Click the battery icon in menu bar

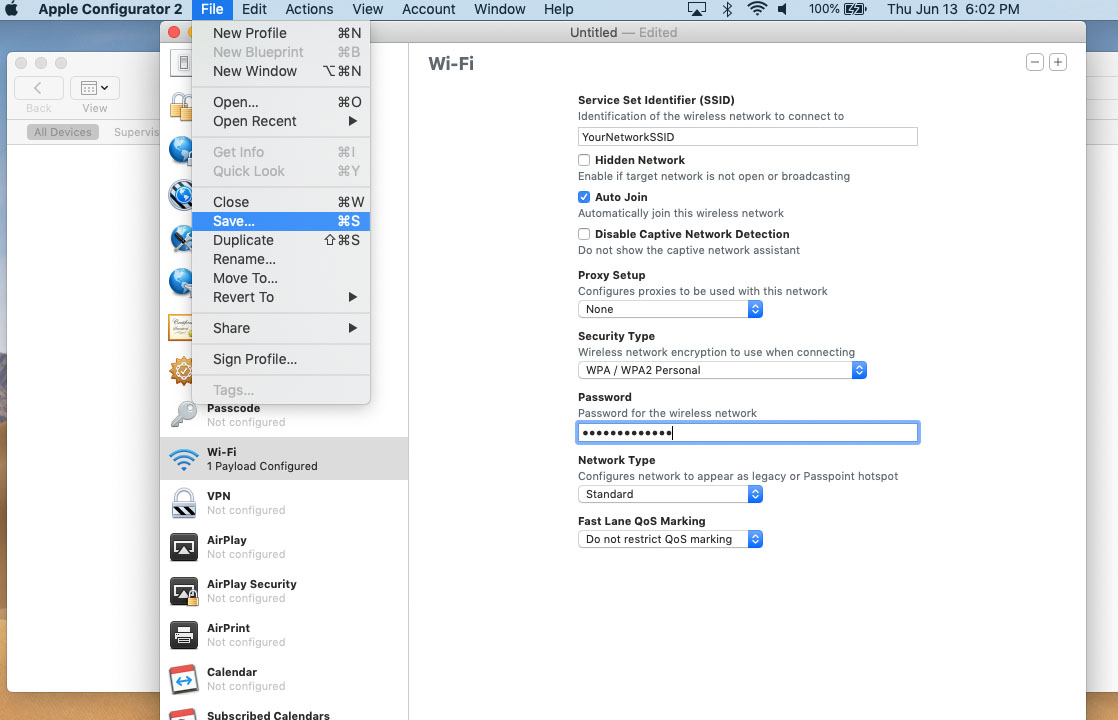click(855, 9)
